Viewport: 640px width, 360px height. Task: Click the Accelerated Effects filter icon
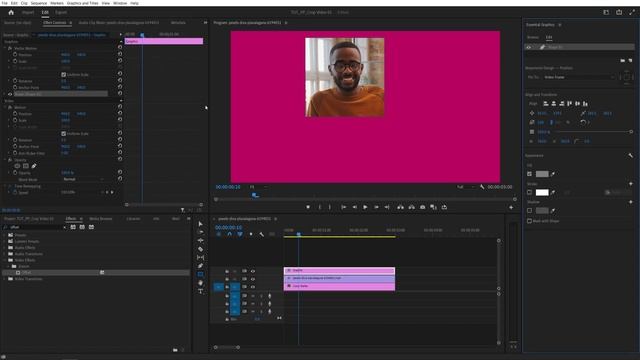tap(73, 227)
